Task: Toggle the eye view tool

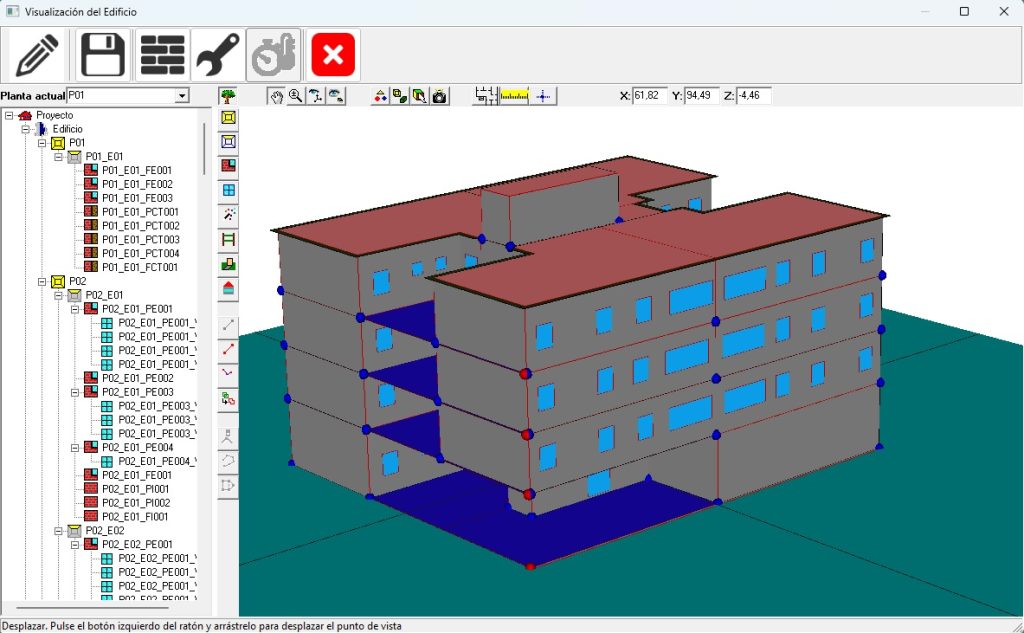Action: click(336, 96)
